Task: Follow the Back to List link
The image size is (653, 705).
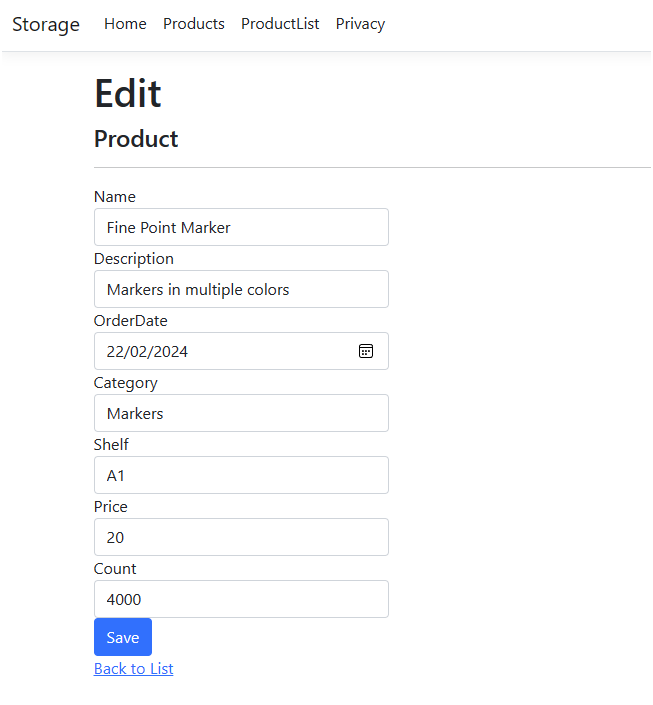Action: click(133, 668)
